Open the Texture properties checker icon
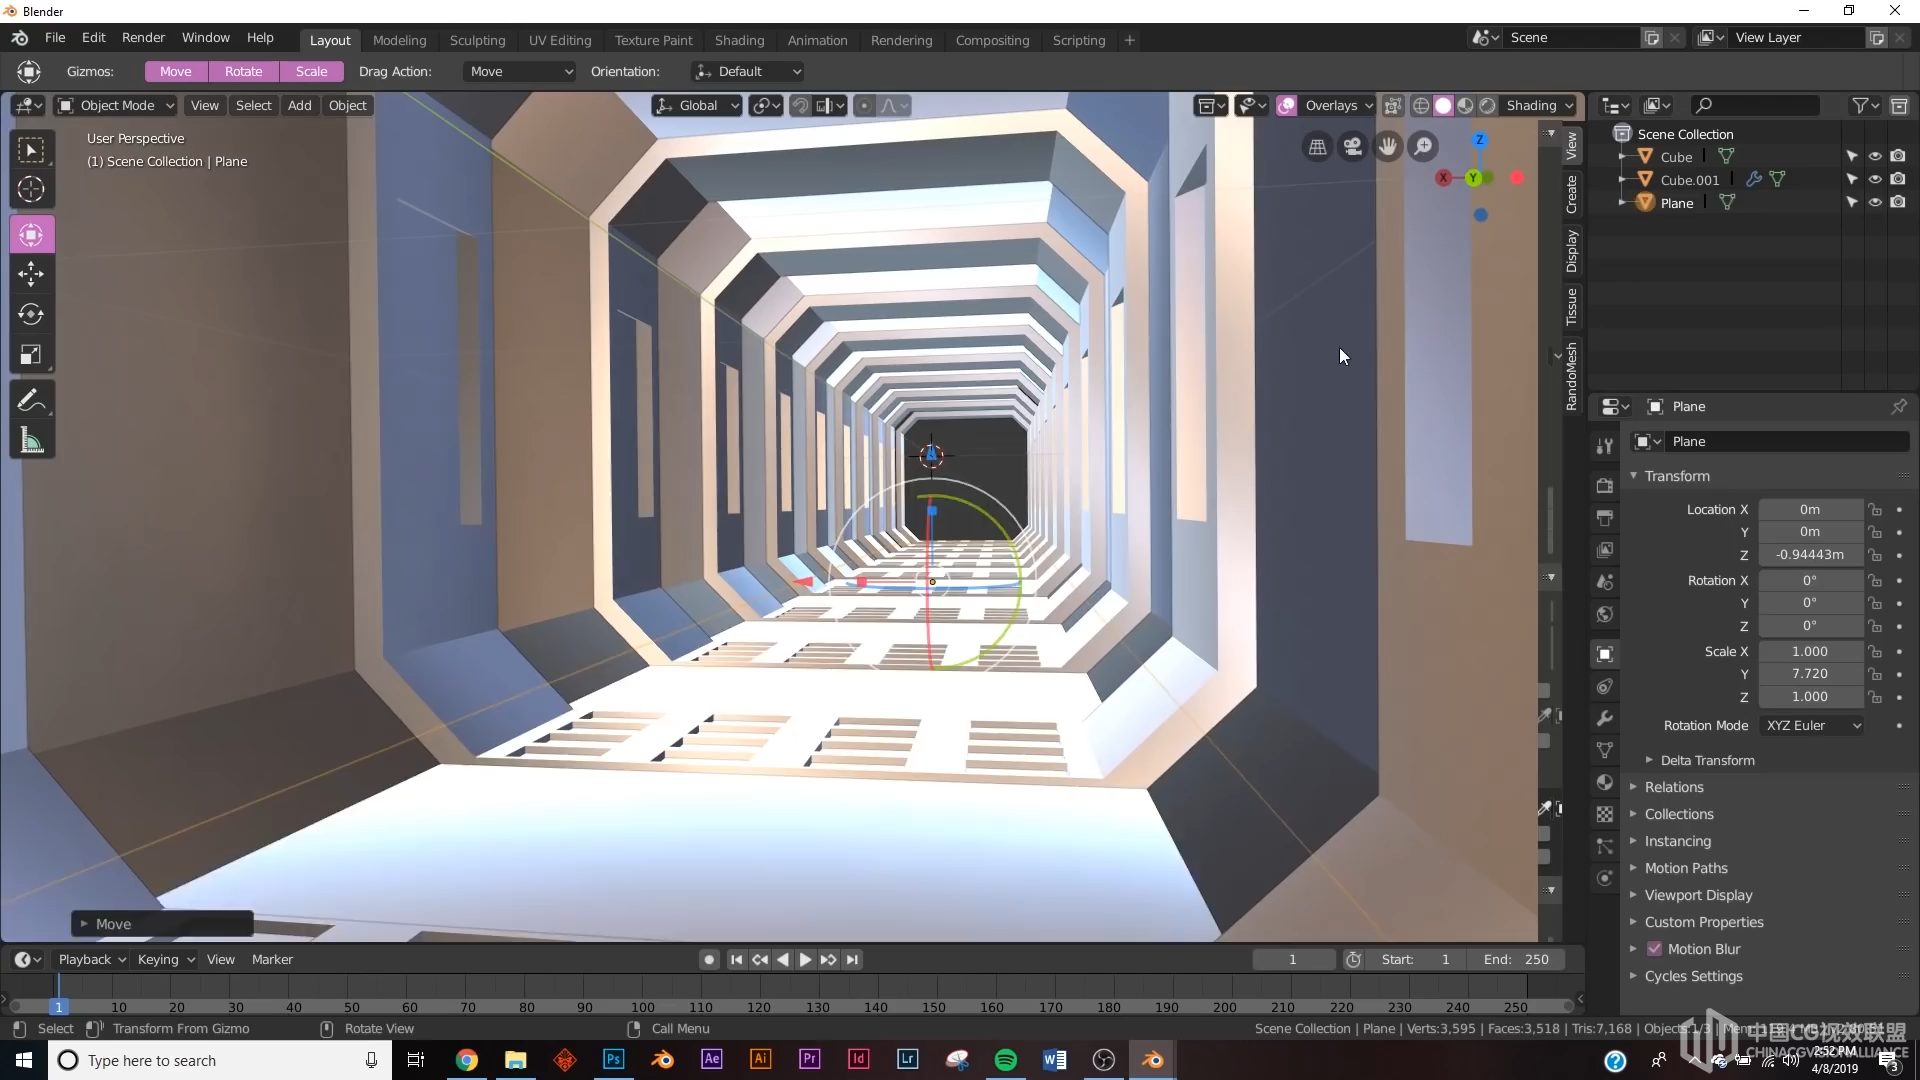1920x1080 pixels. [1605, 814]
